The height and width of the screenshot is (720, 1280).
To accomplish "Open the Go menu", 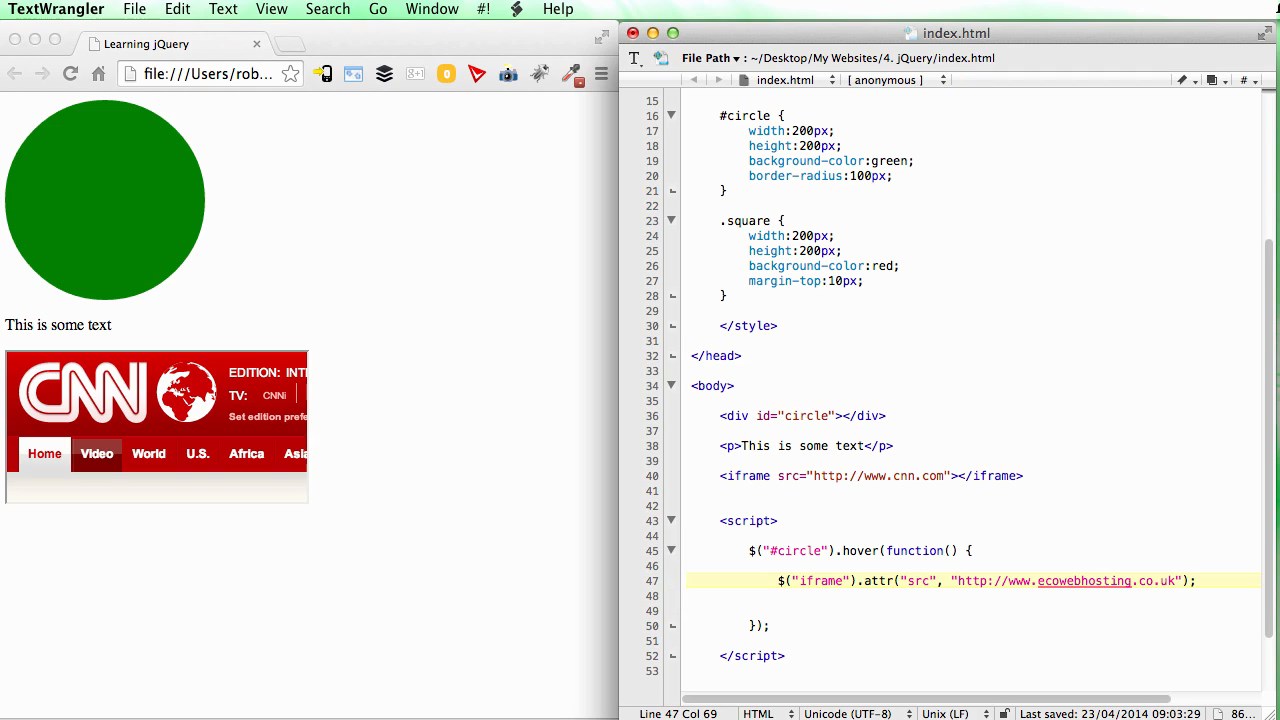I will coord(378,9).
